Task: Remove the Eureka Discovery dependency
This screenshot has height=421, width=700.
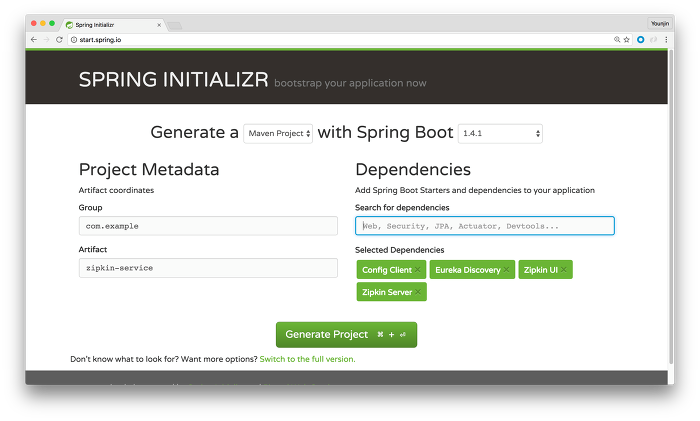Action: point(507,270)
